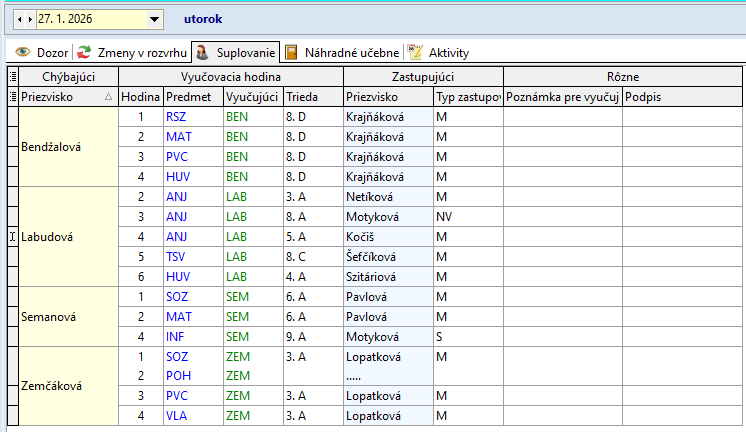Select the INF subject in Semanová's row
The height and width of the screenshot is (432, 746).
(x=175, y=337)
